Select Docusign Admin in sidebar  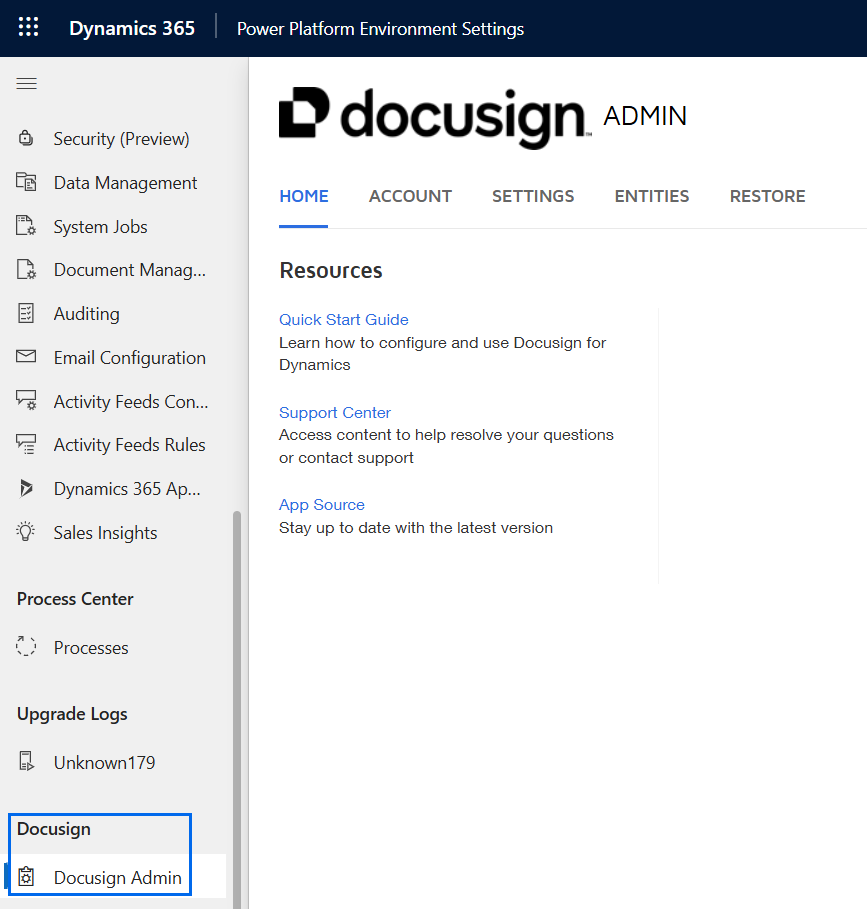tap(118, 877)
